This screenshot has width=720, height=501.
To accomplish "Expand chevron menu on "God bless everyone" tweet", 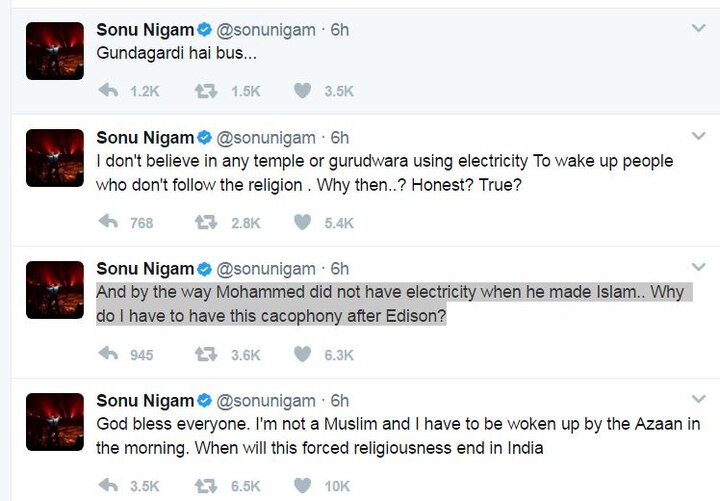I will [x=698, y=399].
